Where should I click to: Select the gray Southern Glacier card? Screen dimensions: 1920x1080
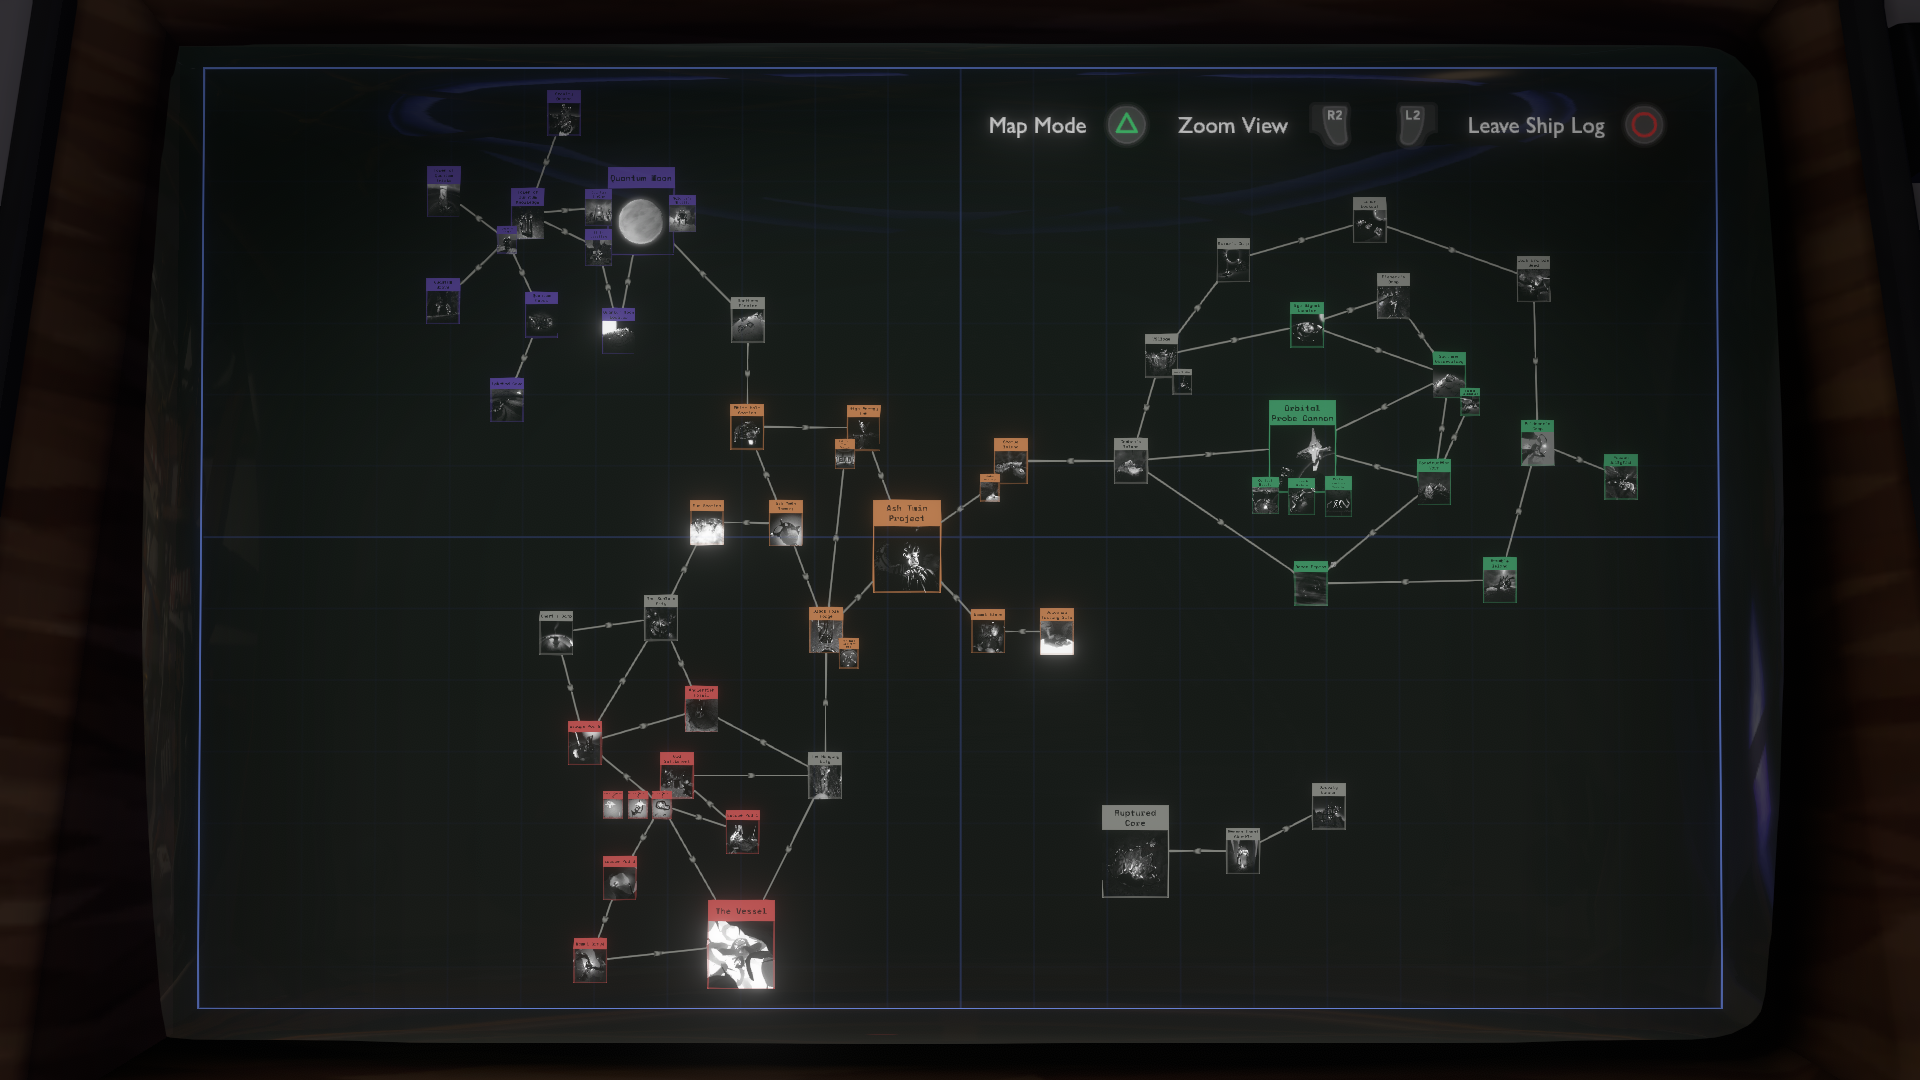[747, 320]
